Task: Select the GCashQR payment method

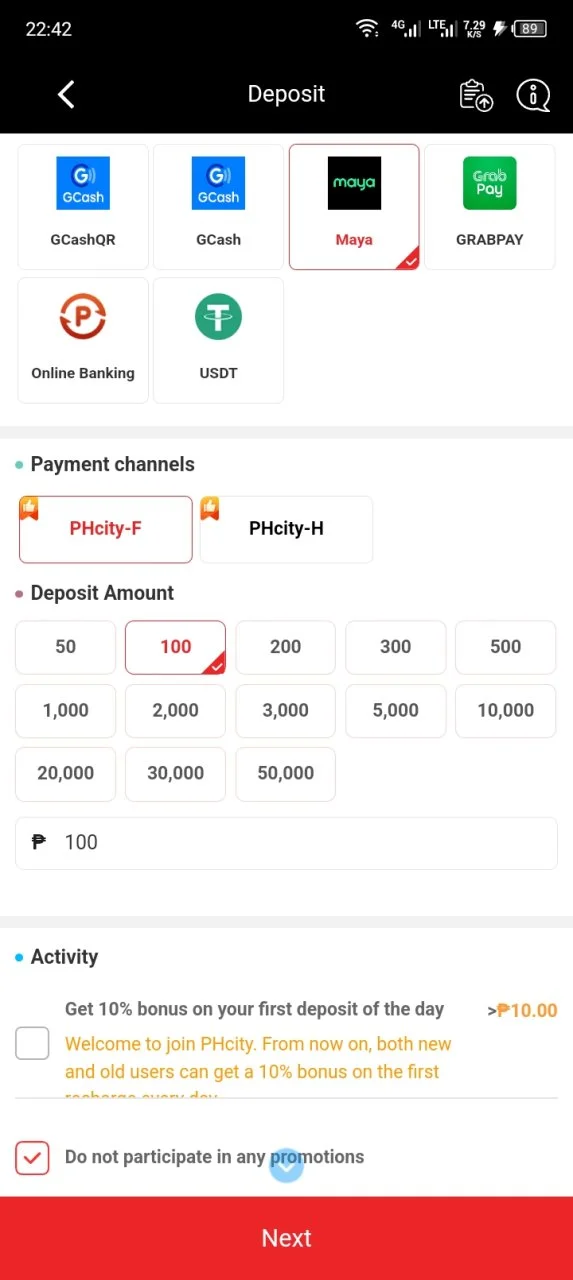Action: point(83,207)
